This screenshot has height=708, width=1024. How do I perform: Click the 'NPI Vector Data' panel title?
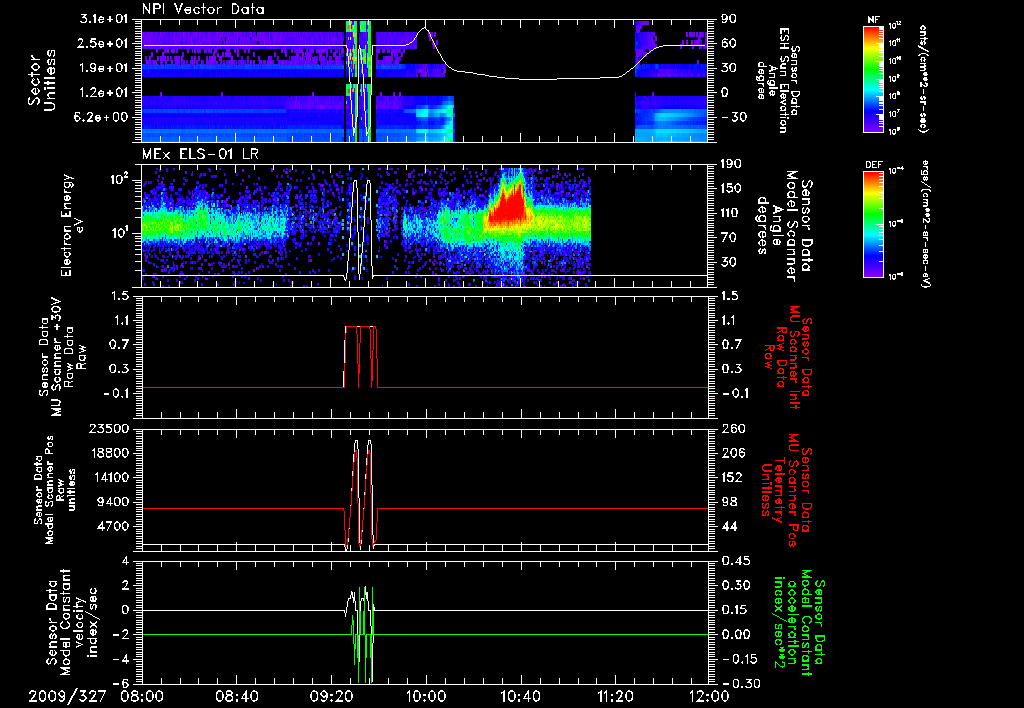[203, 9]
